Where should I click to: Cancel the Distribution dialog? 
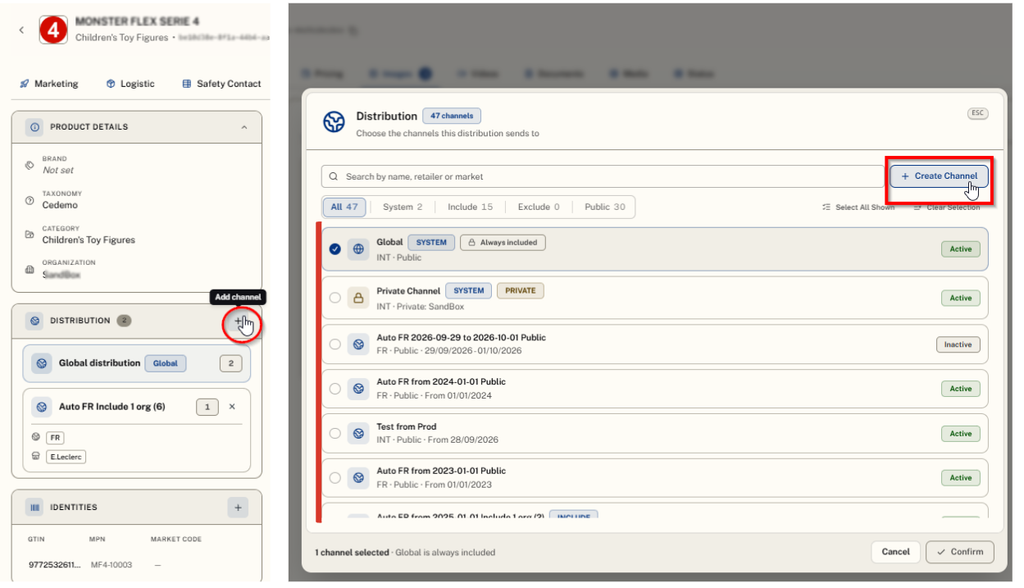tap(895, 552)
